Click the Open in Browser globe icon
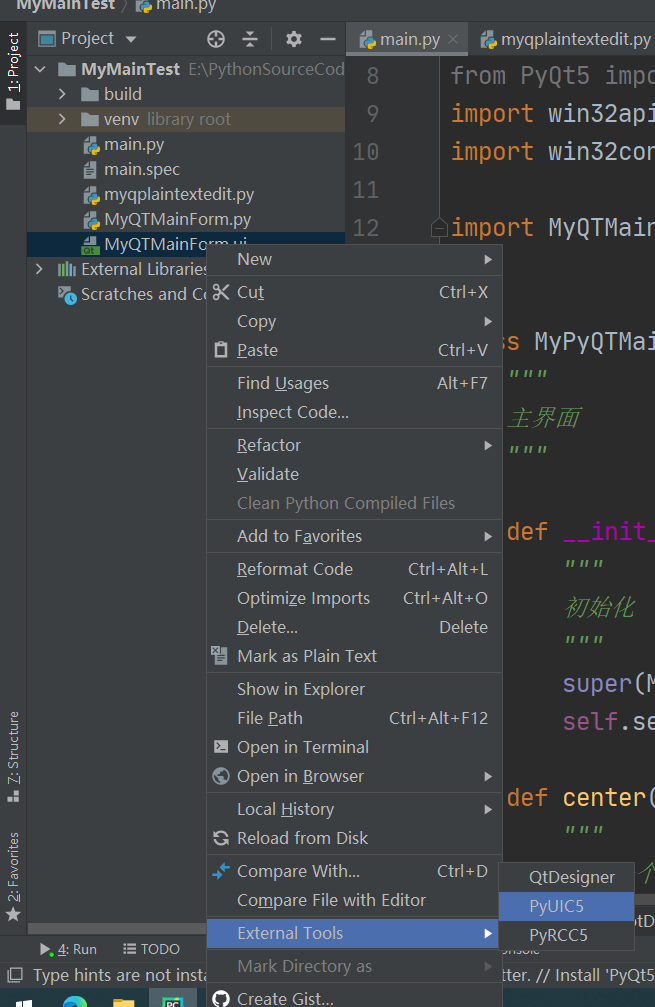655x1007 pixels. click(x=220, y=776)
